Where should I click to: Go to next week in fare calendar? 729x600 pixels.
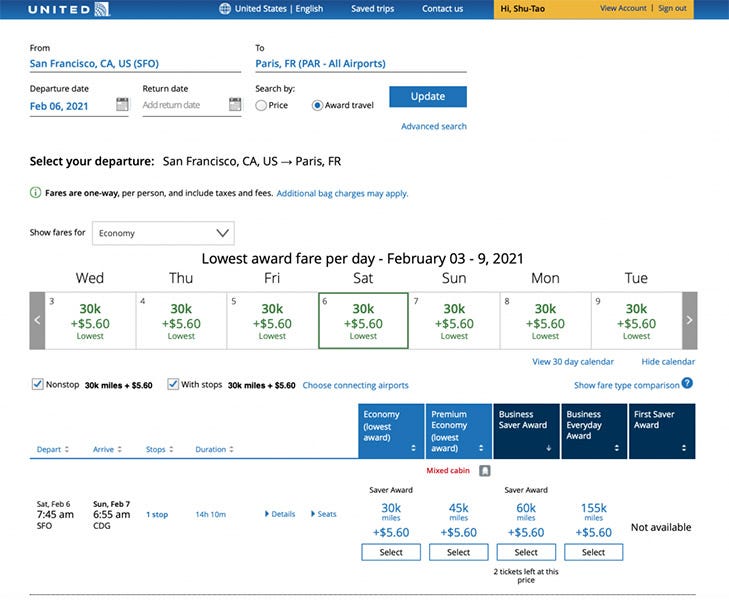[689, 320]
